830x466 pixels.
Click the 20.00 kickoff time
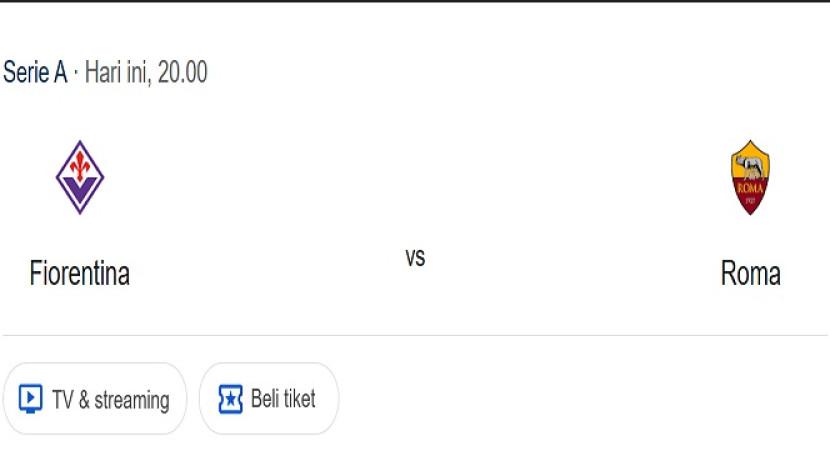[x=182, y=73]
